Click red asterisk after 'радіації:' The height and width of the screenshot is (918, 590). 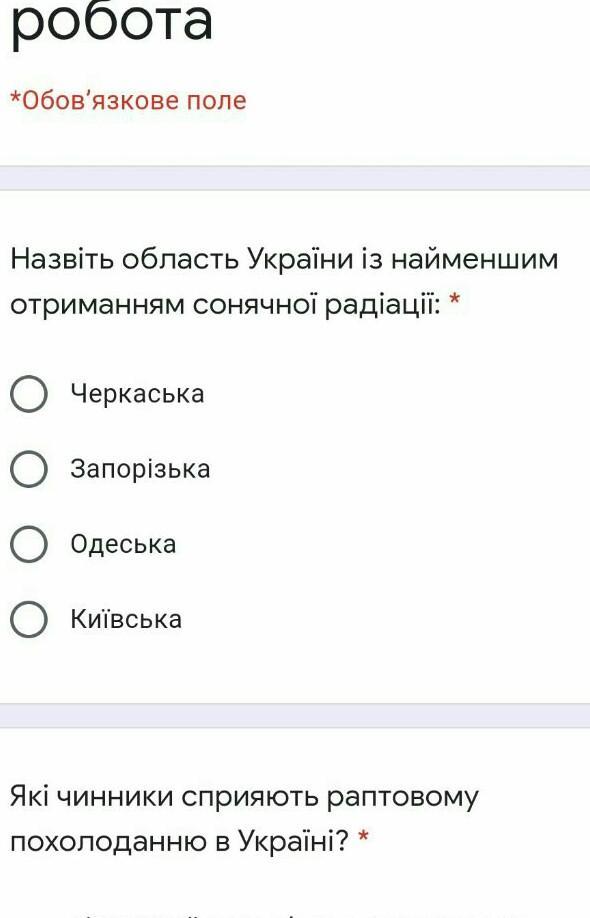tap(455, 300)
